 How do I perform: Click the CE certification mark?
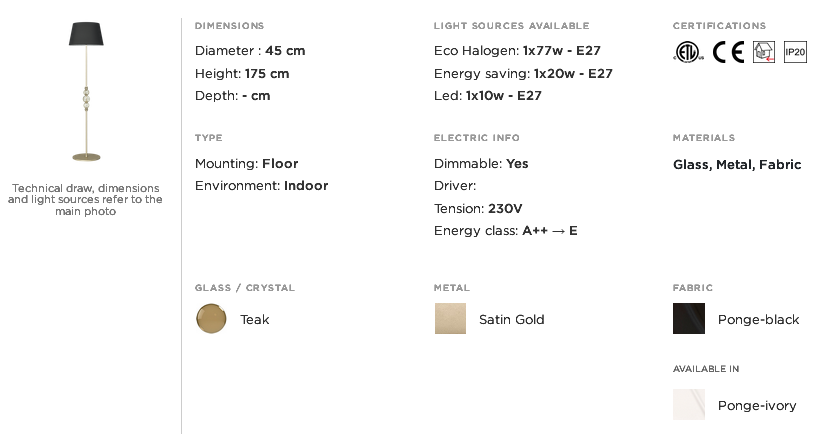729,52
